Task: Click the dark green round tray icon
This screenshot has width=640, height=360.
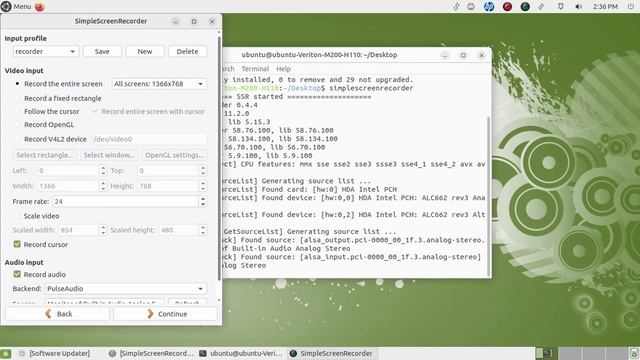Action: point(525,7)
